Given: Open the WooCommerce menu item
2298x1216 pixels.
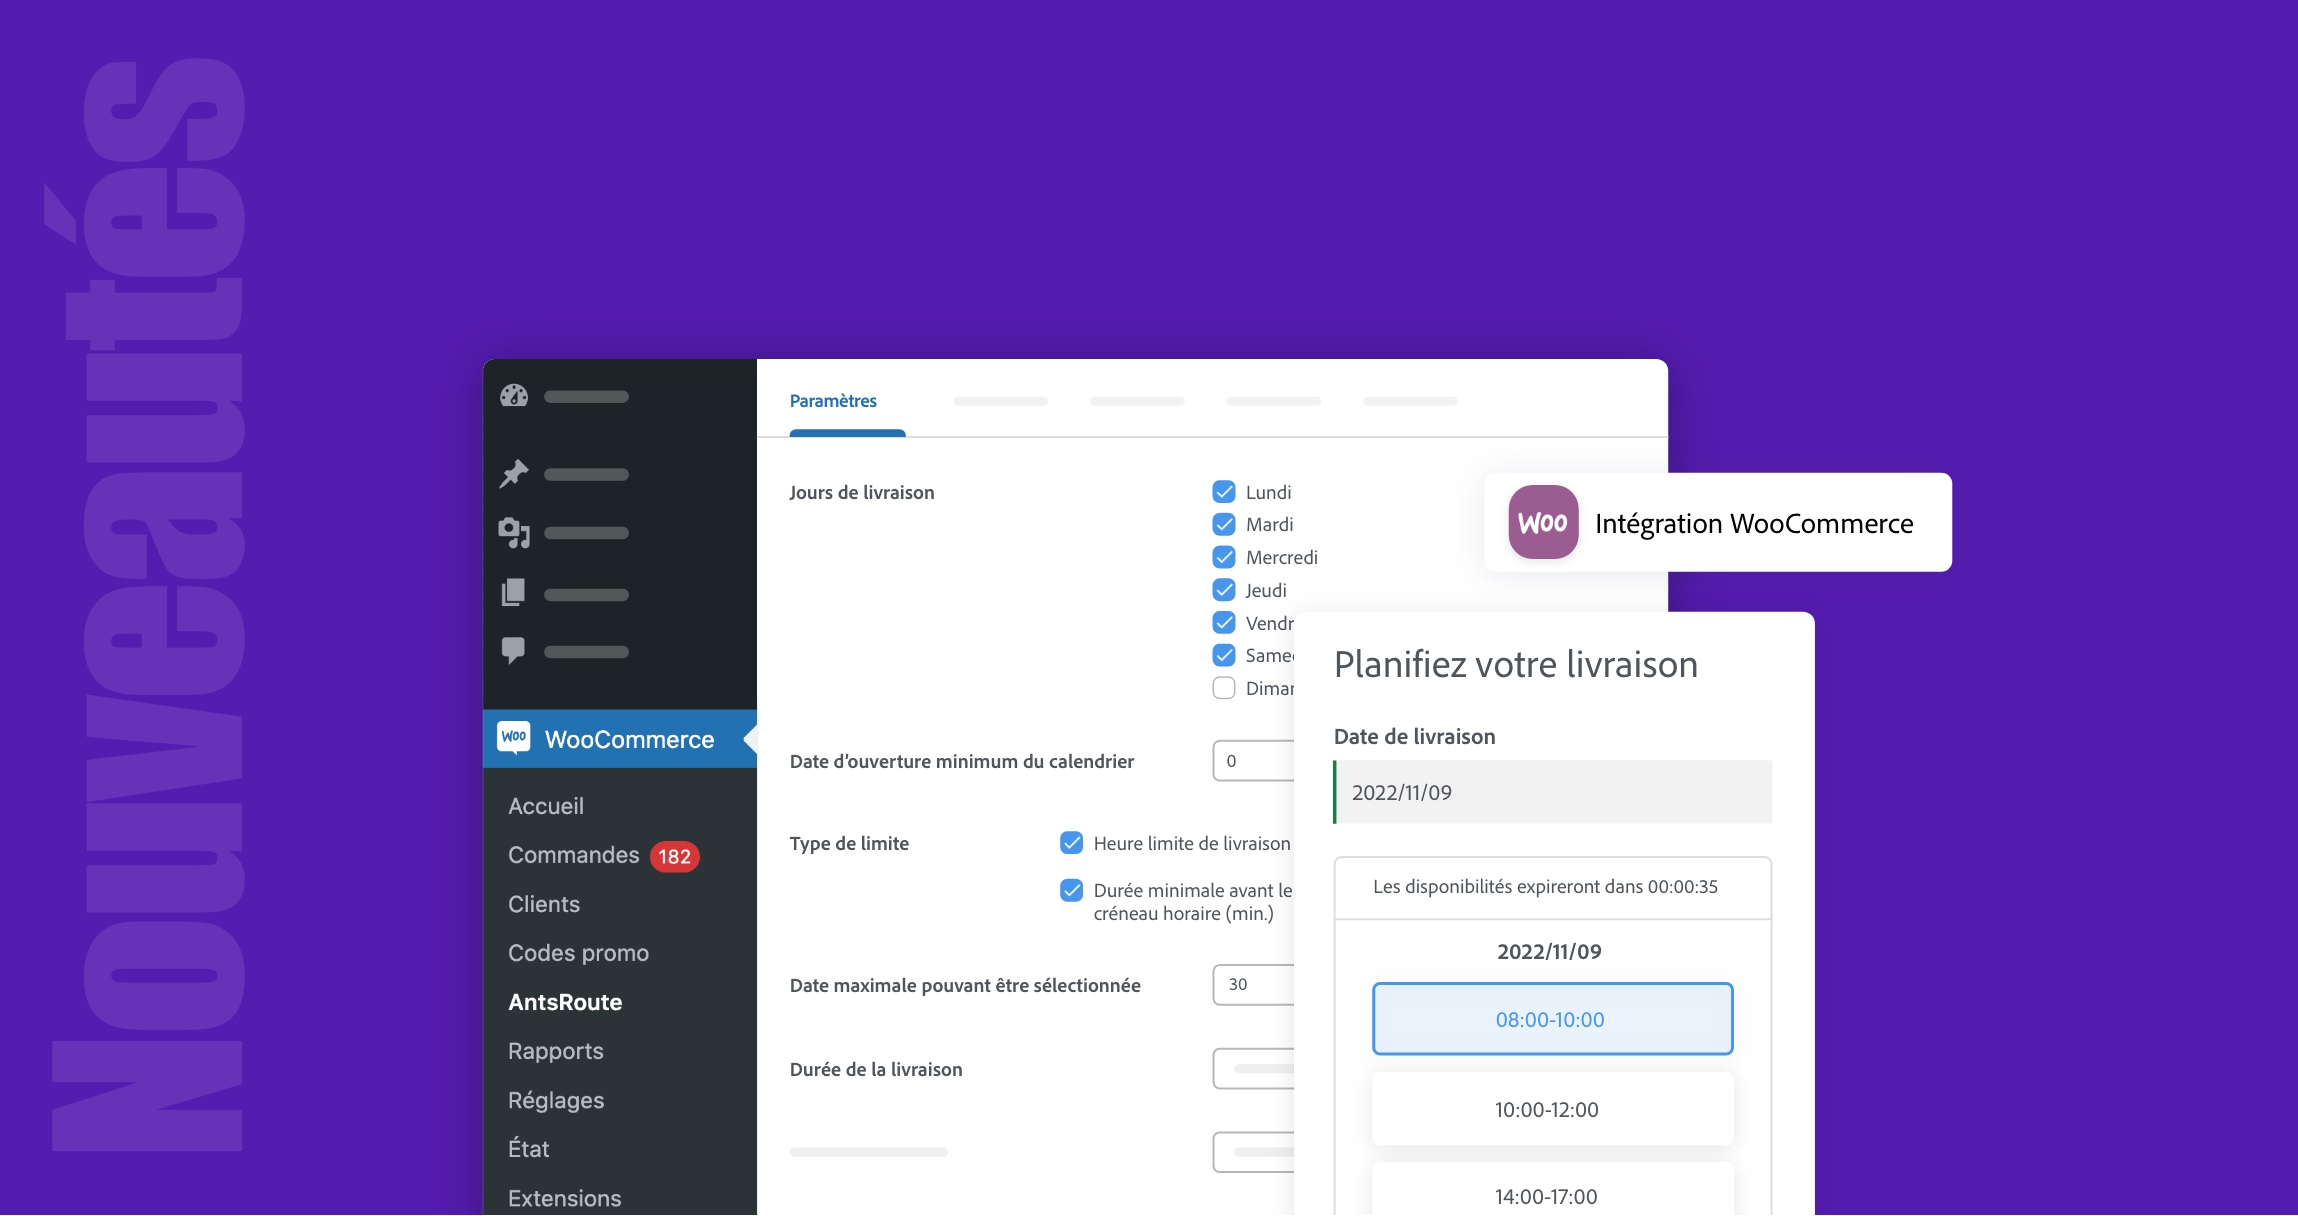Looking at the screenshot, I should [620, 739].
